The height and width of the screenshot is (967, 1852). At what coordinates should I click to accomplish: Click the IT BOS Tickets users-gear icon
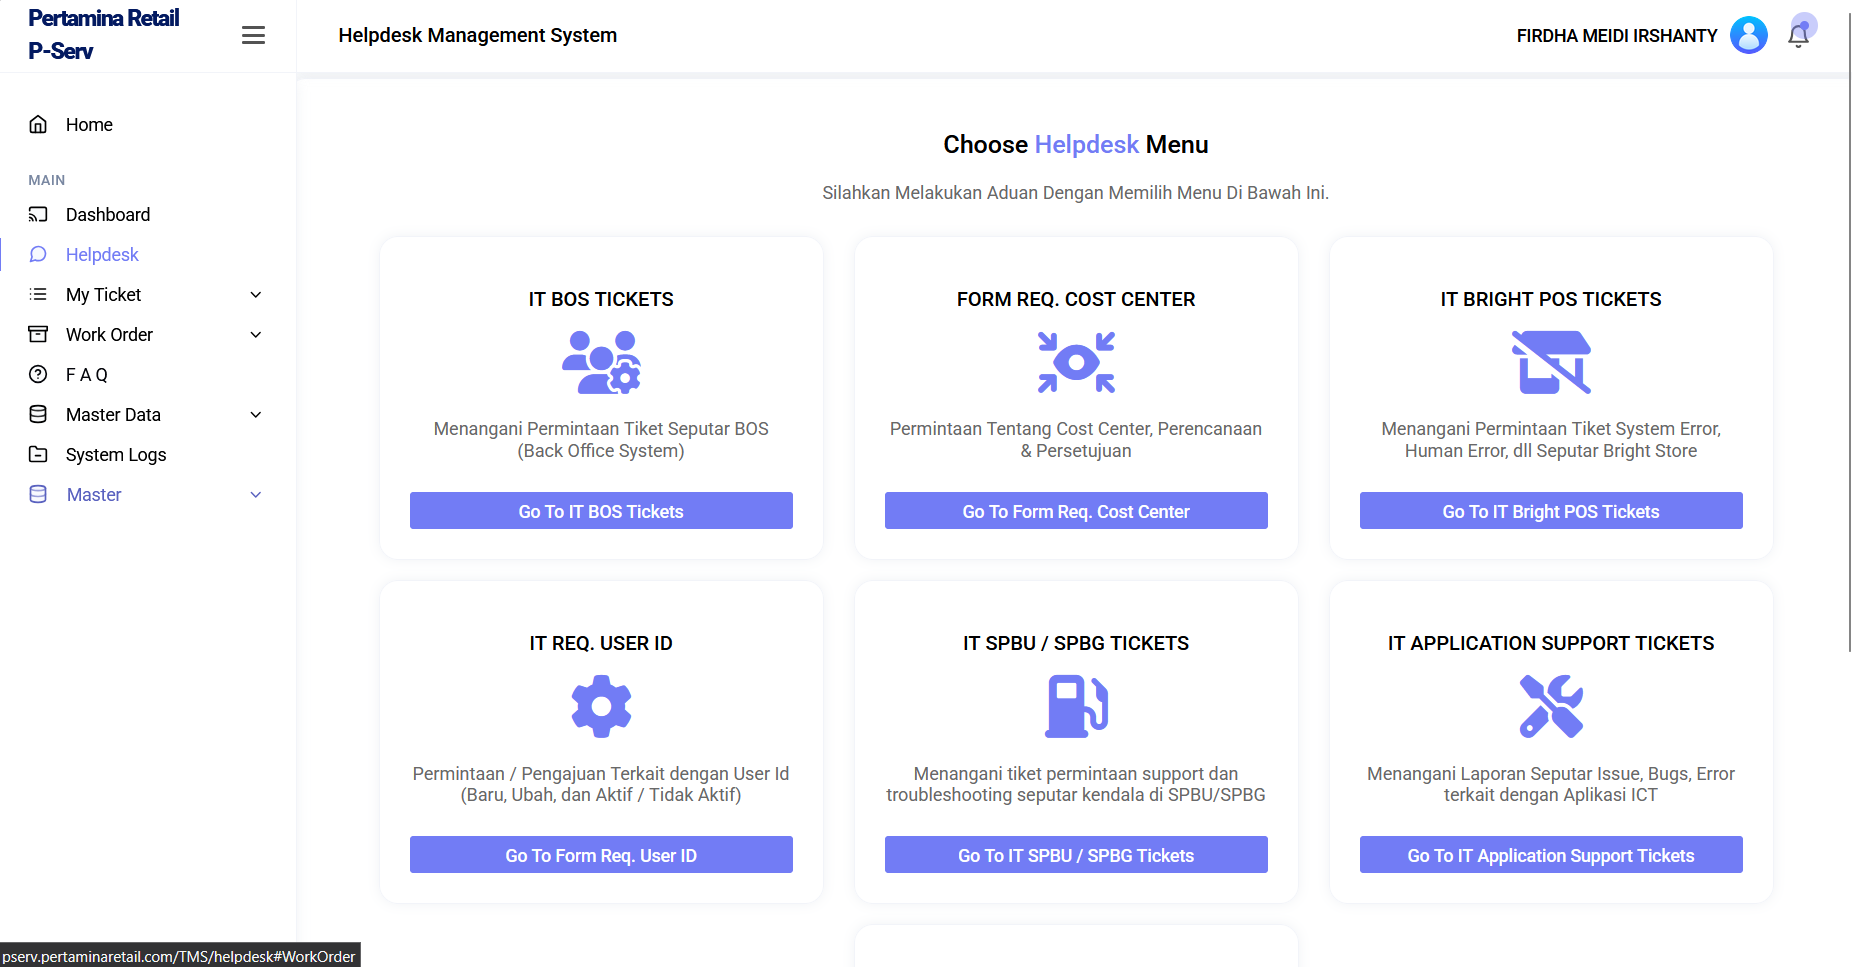click(x=601, y=362)
